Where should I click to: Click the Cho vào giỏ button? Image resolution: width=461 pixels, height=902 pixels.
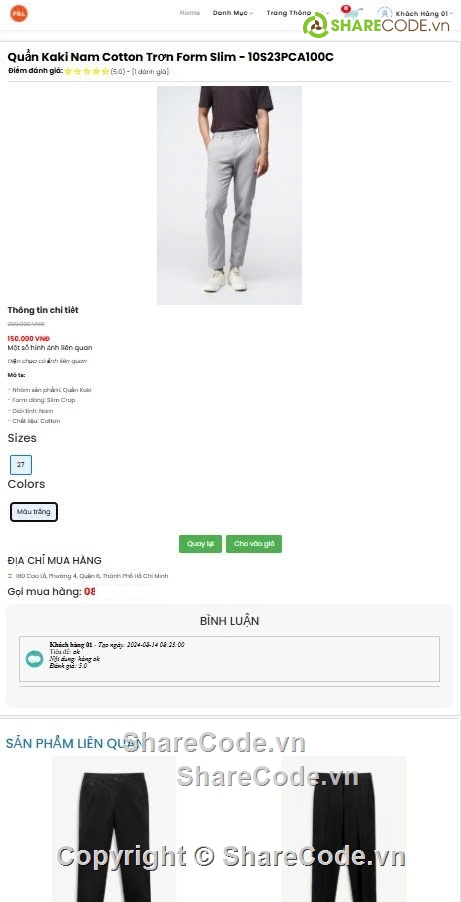254,544
